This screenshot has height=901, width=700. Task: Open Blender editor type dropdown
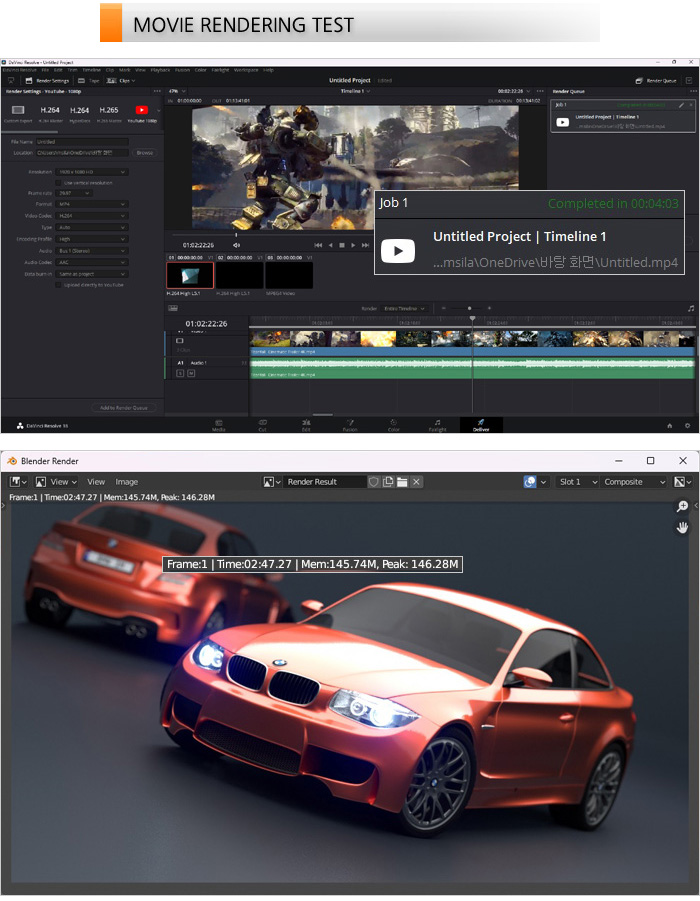tap(19, 482)
